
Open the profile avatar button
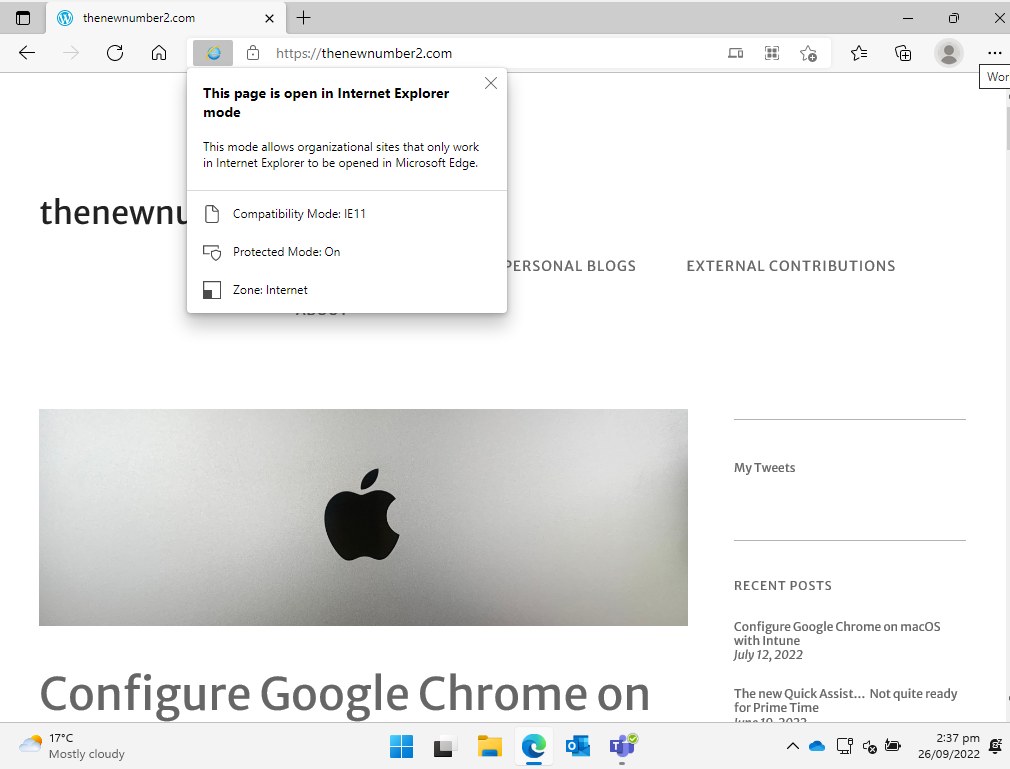tap(948, 53)
